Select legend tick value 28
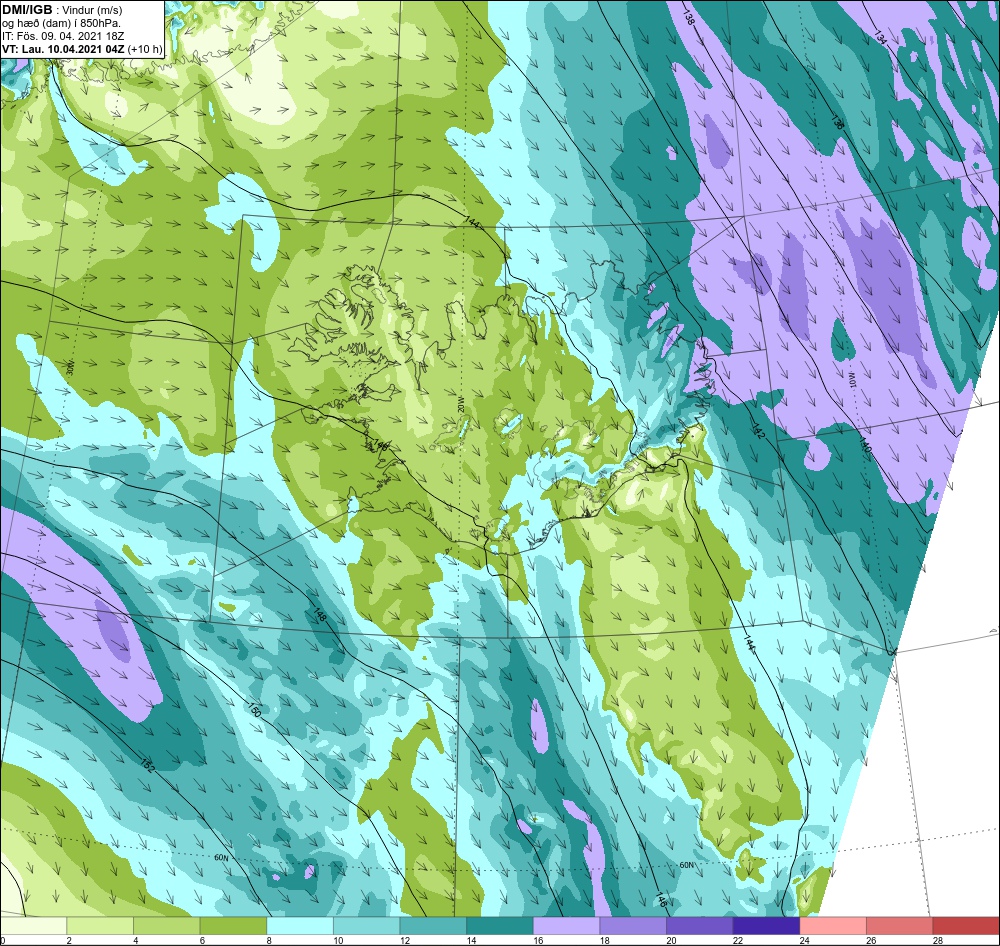1000x946 pixels. point(938,940)
